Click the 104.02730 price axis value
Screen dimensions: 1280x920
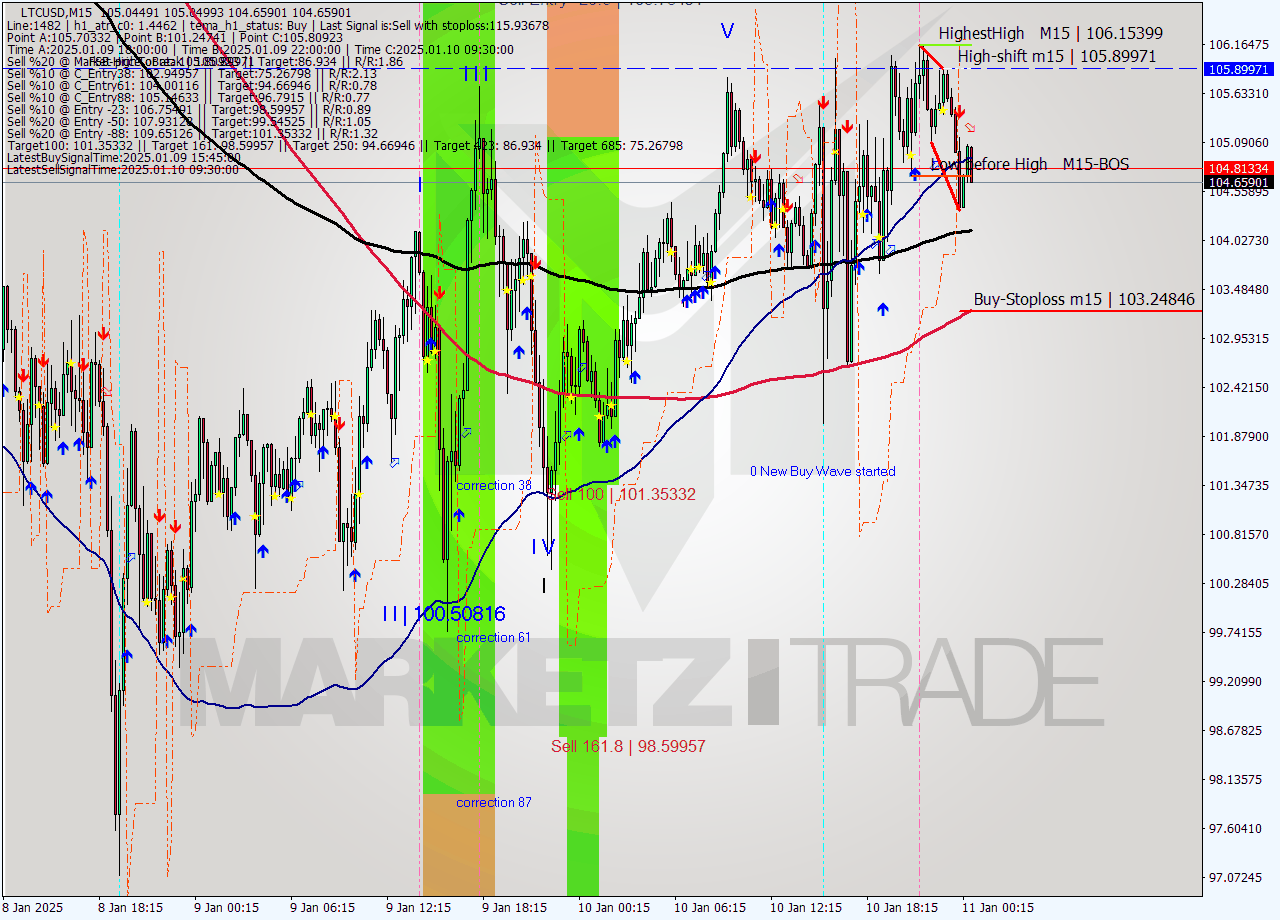tap(1239, 241)
